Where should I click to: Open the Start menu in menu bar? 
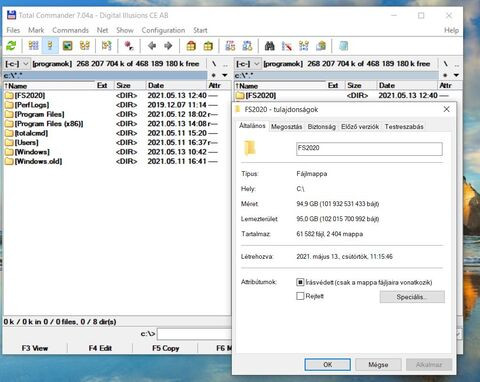click(200, 30)
